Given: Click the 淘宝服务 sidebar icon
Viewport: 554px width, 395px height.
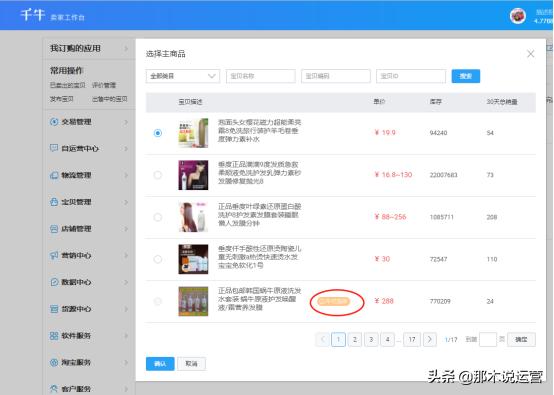Looking at the screenshot, I should [x=54, y=362].
